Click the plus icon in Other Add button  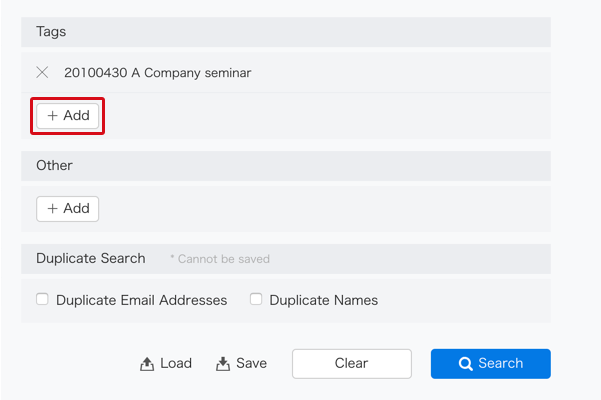(53, 208)
